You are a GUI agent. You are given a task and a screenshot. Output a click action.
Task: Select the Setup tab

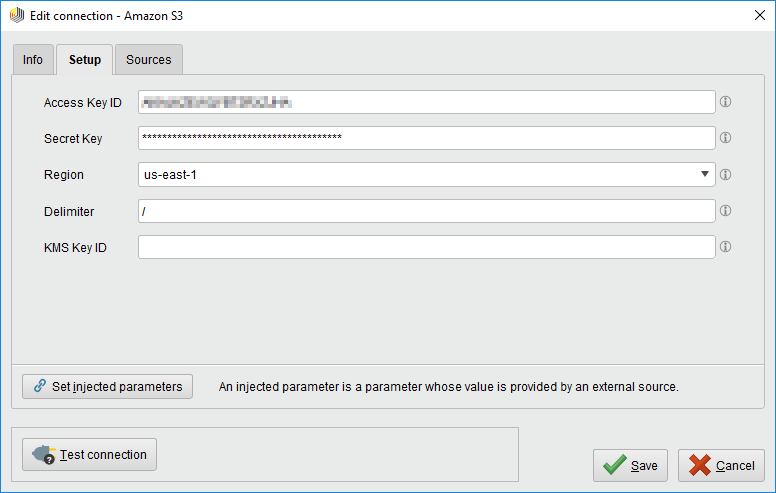click(x=84, y=60)
